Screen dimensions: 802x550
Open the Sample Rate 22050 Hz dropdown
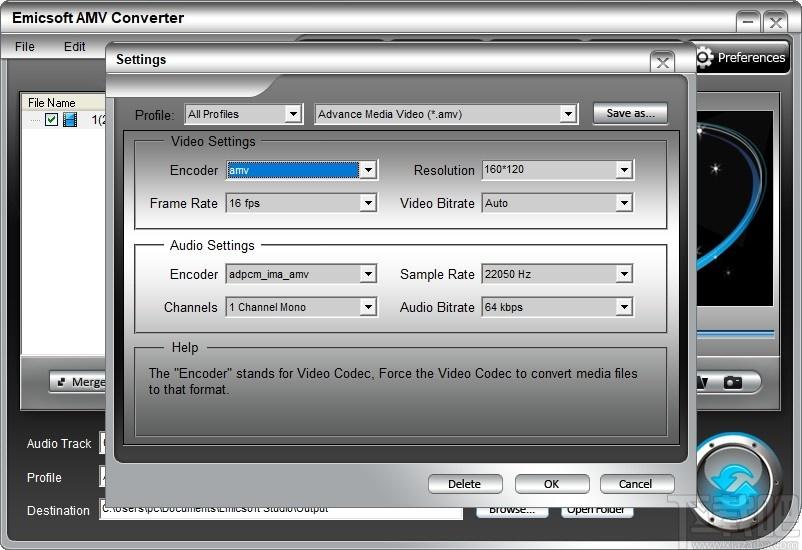624,274
